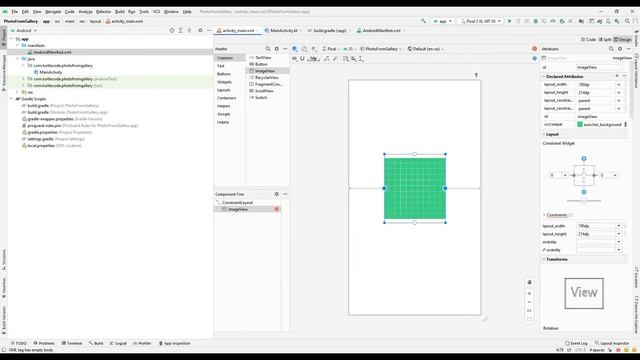Select the Text palette category
This screenshot has width=640, height=360.
tap(221, 66)
